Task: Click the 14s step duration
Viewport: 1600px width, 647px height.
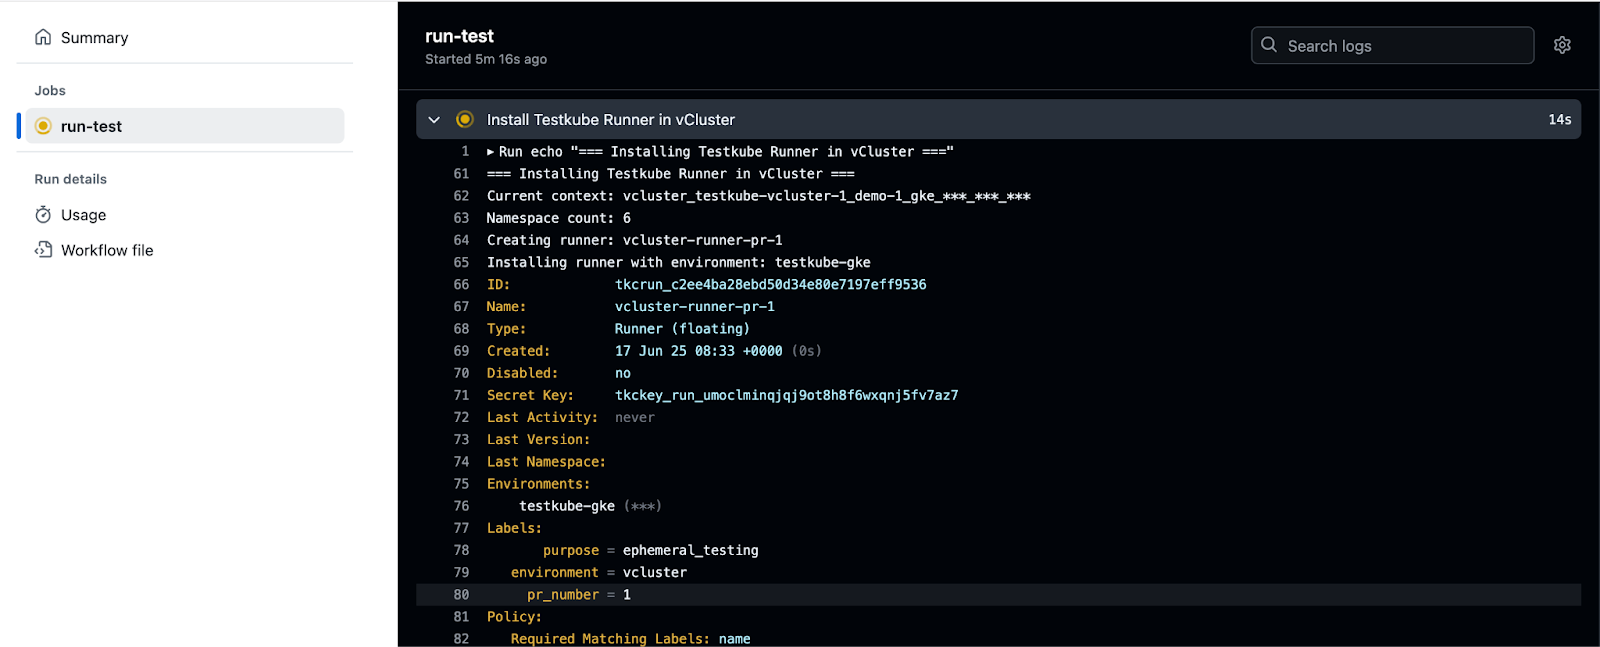Action: 1560,119
